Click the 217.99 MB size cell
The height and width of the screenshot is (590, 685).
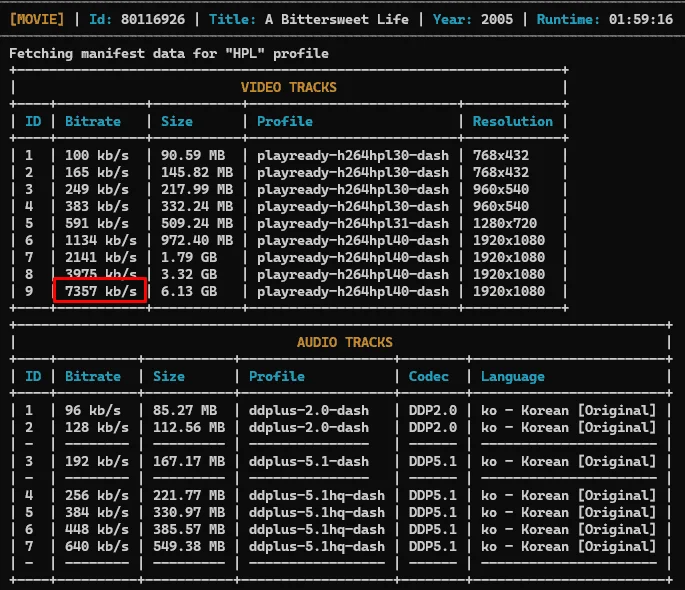pyautogui.click(x=197, y=190)
